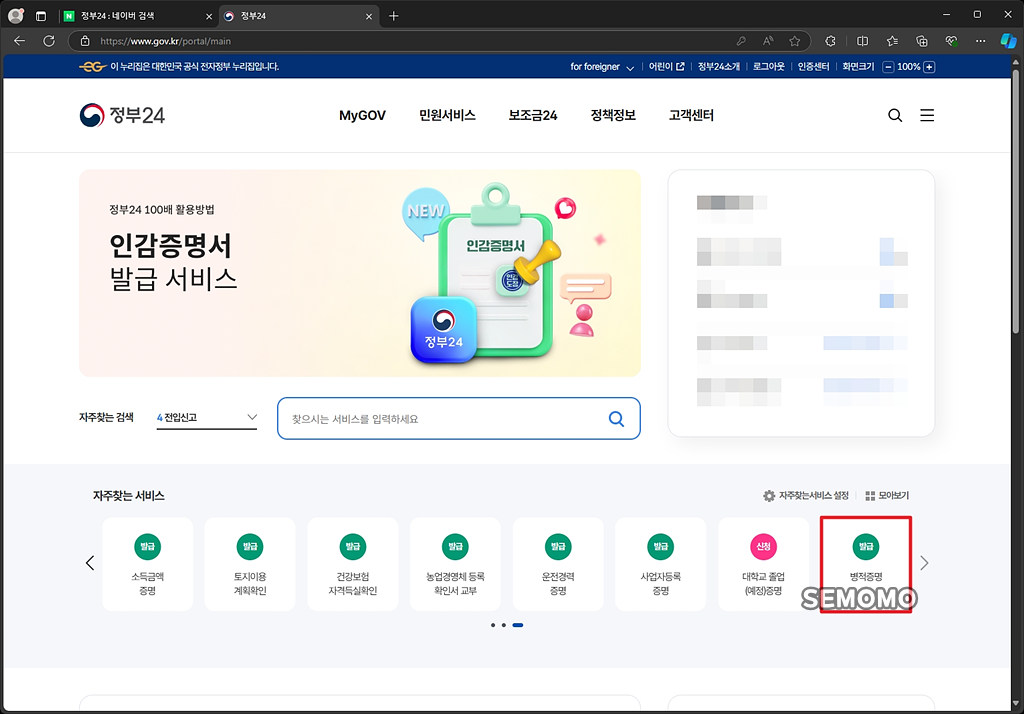Select the first carousel page dot

pyautogui.click(x=493, y=625)
